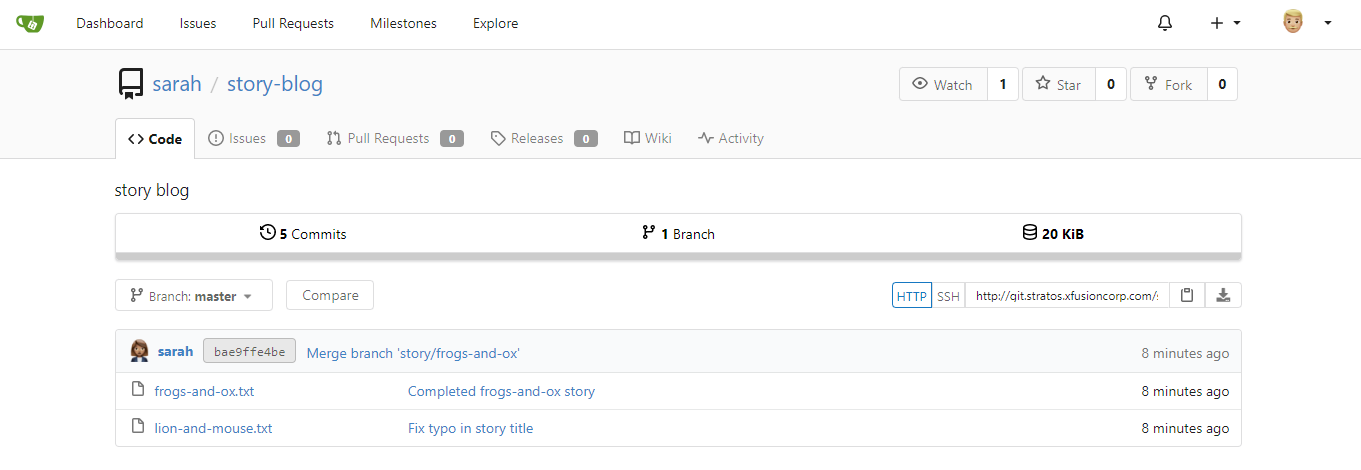
Task: Open the Gitea home logo
Action: pyautogui.click(x=29, y=23)
